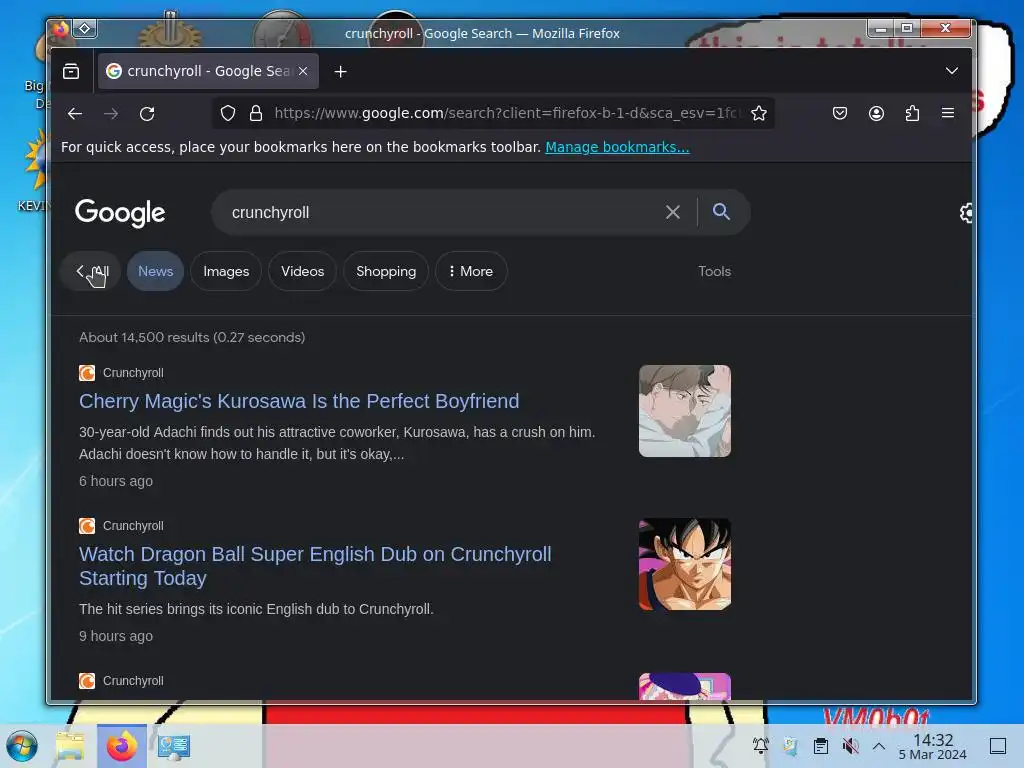Open the window menu icon in titlebar
This screenshot has width=1024, height=768.
click(61, 29)
